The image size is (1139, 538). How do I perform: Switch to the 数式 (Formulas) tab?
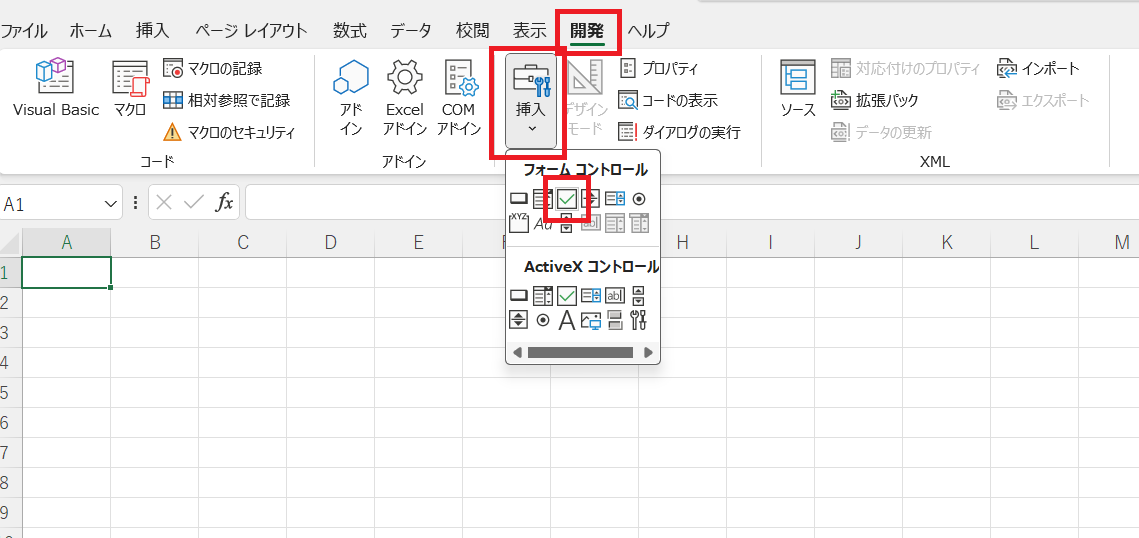pos(350,30)
